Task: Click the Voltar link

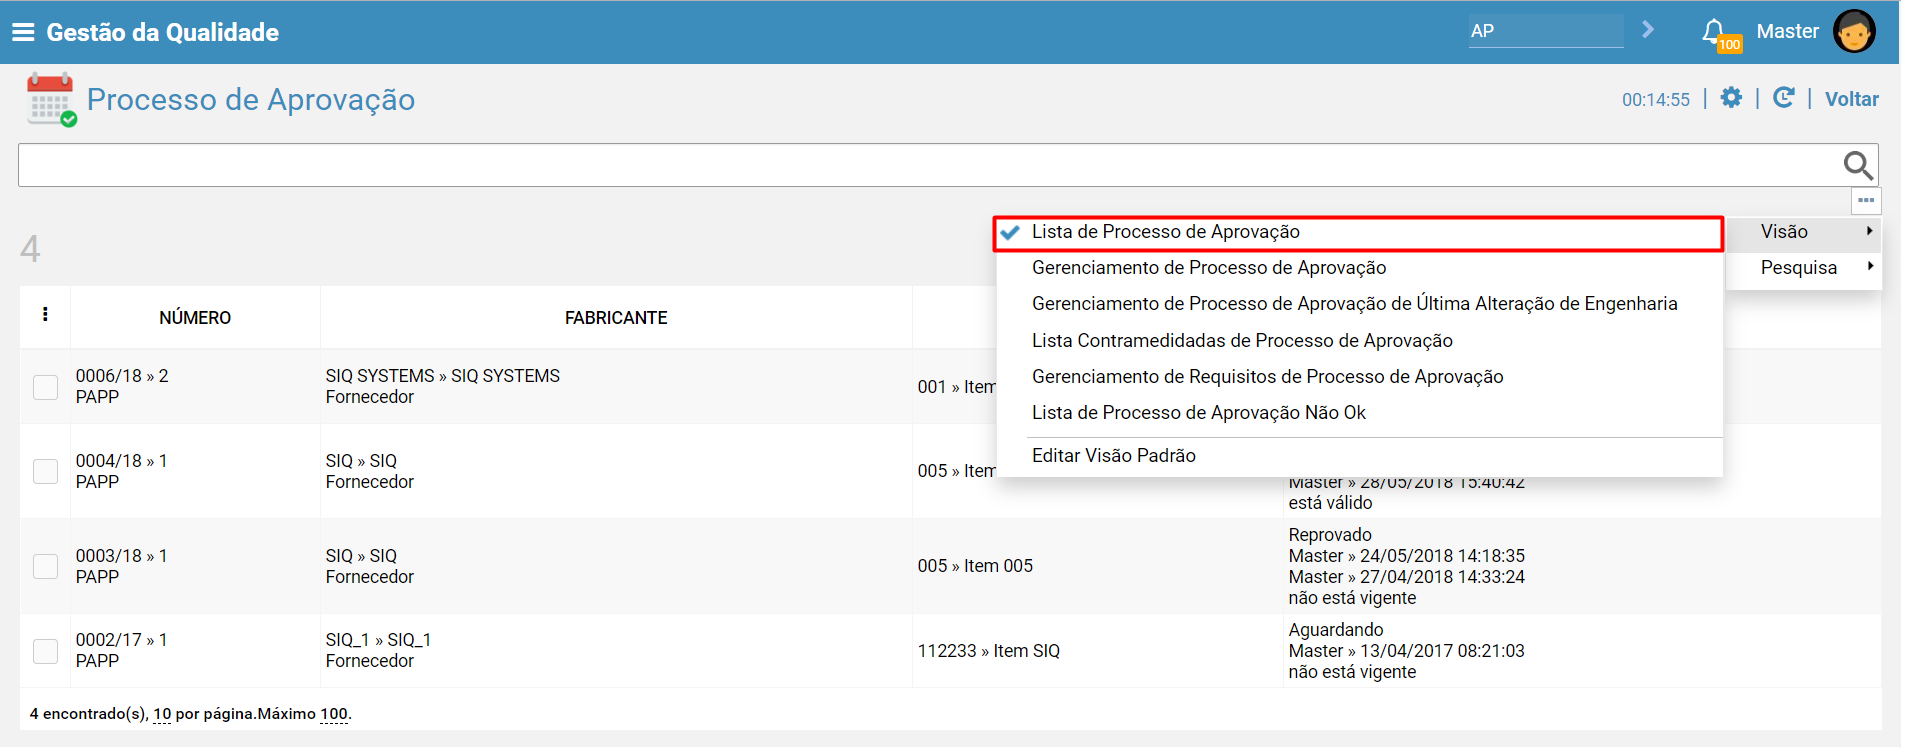Action: [1851, 99]
